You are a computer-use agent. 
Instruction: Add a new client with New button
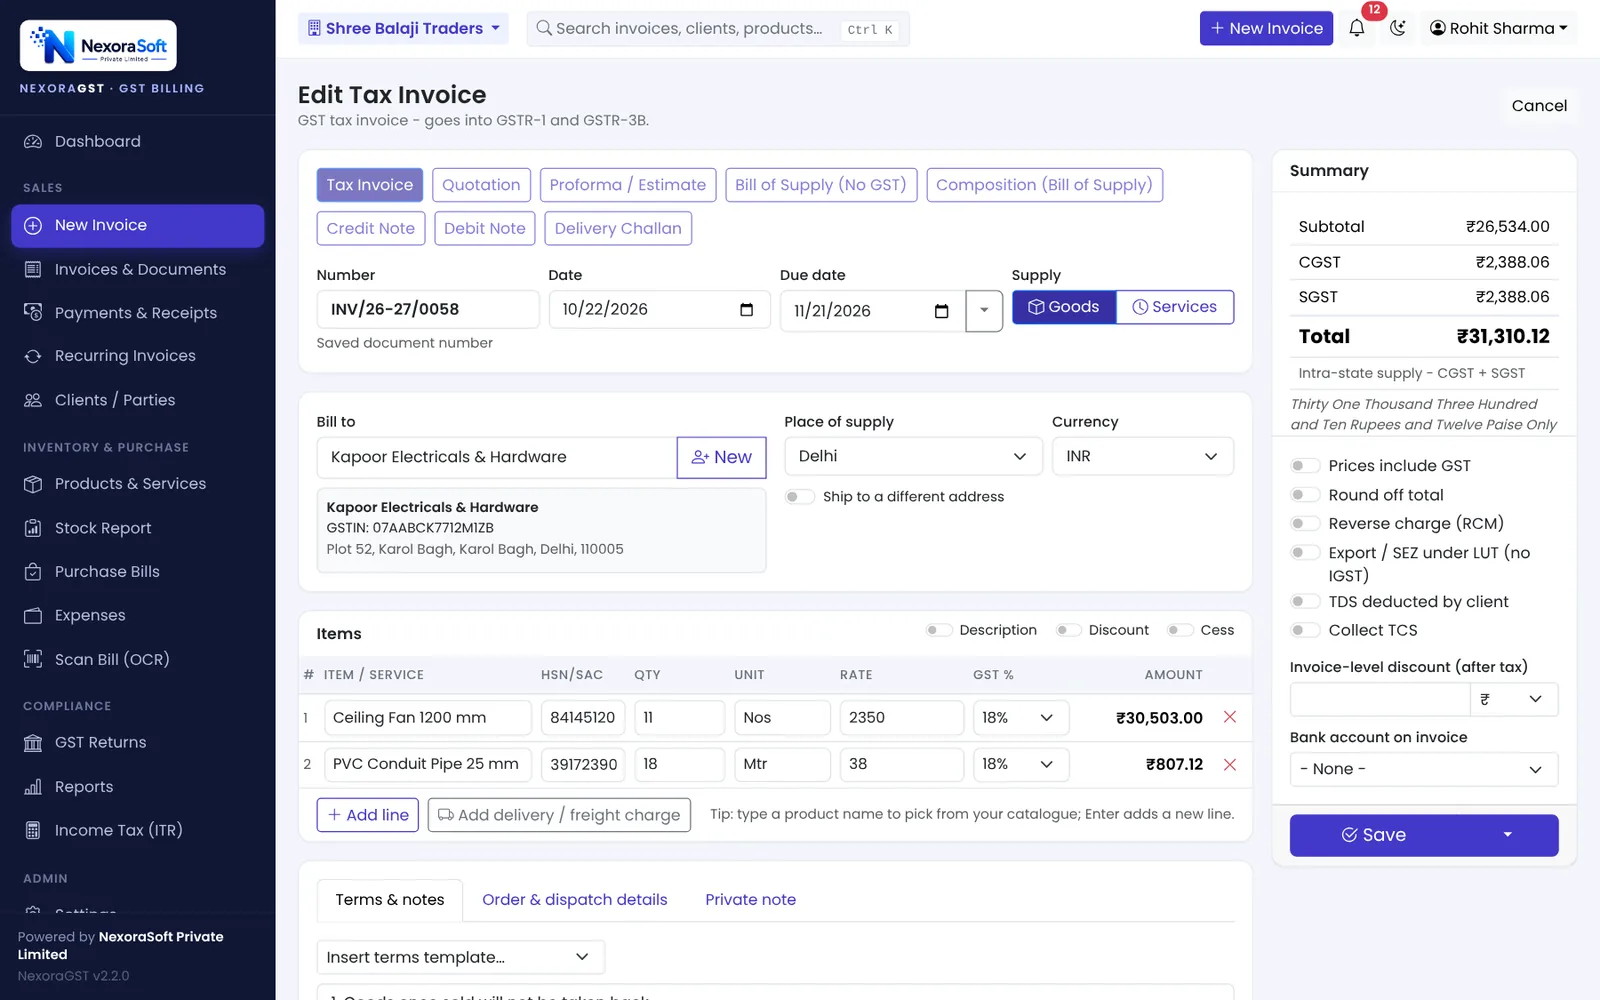722,457
